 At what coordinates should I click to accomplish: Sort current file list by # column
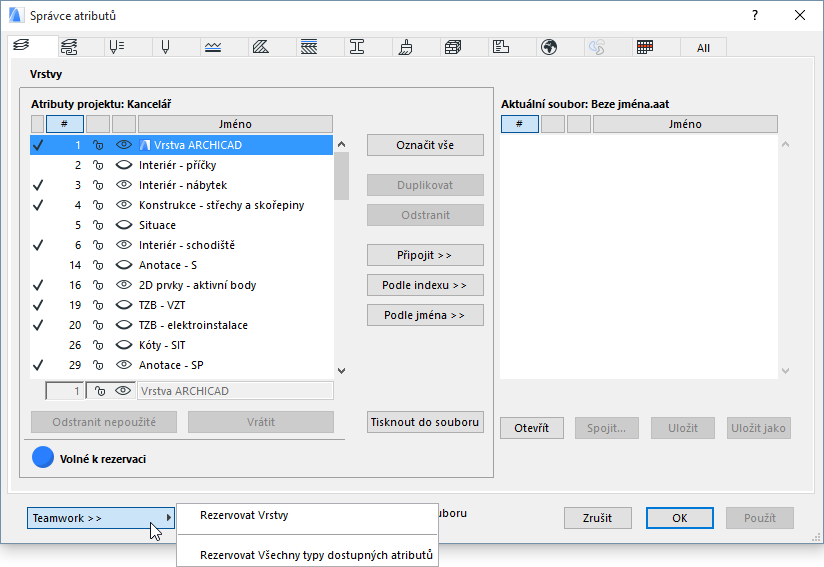click(x=520, y=124)
